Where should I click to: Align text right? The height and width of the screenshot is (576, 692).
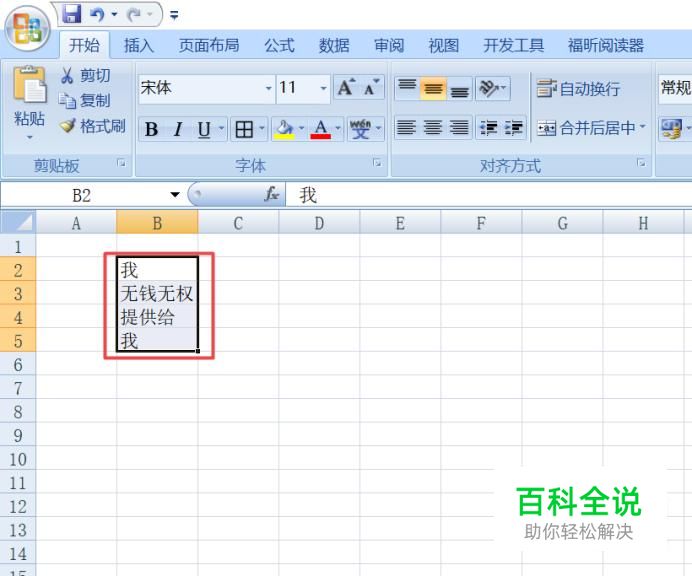(x=459, y=128)
